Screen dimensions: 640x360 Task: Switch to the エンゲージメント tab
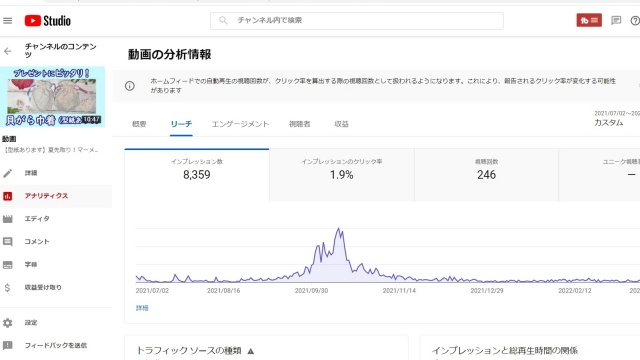[240, 124]
